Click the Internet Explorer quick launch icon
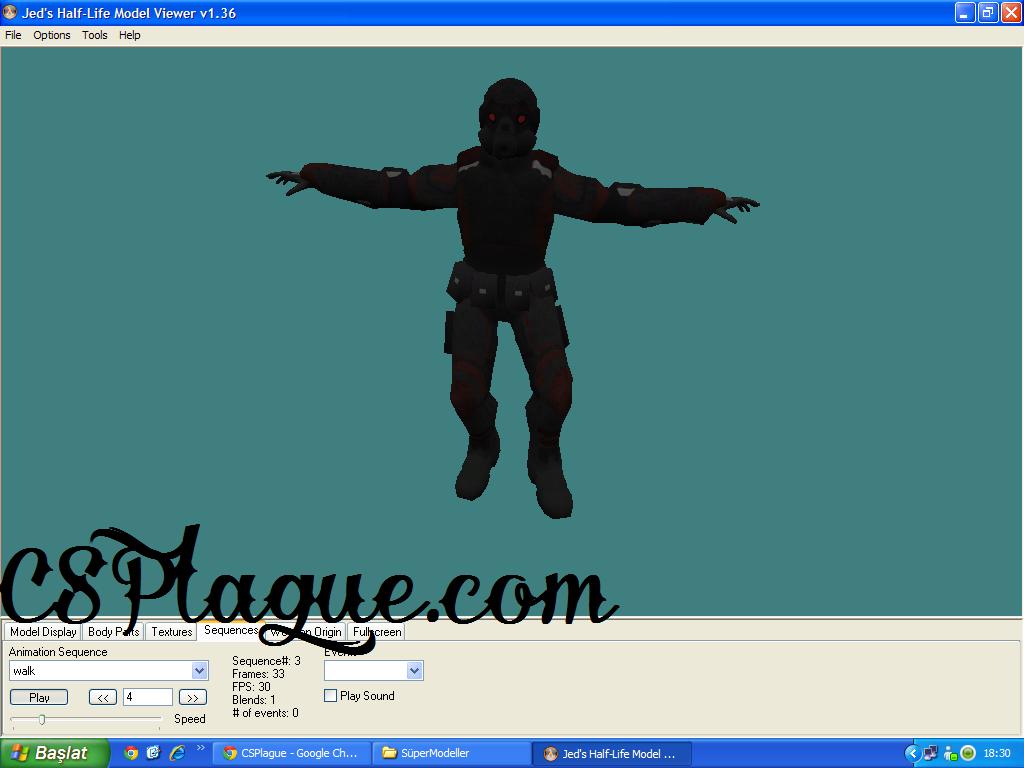Viewport: 1024px width, 768px height. pyautogui.click(x=177, y=753)
